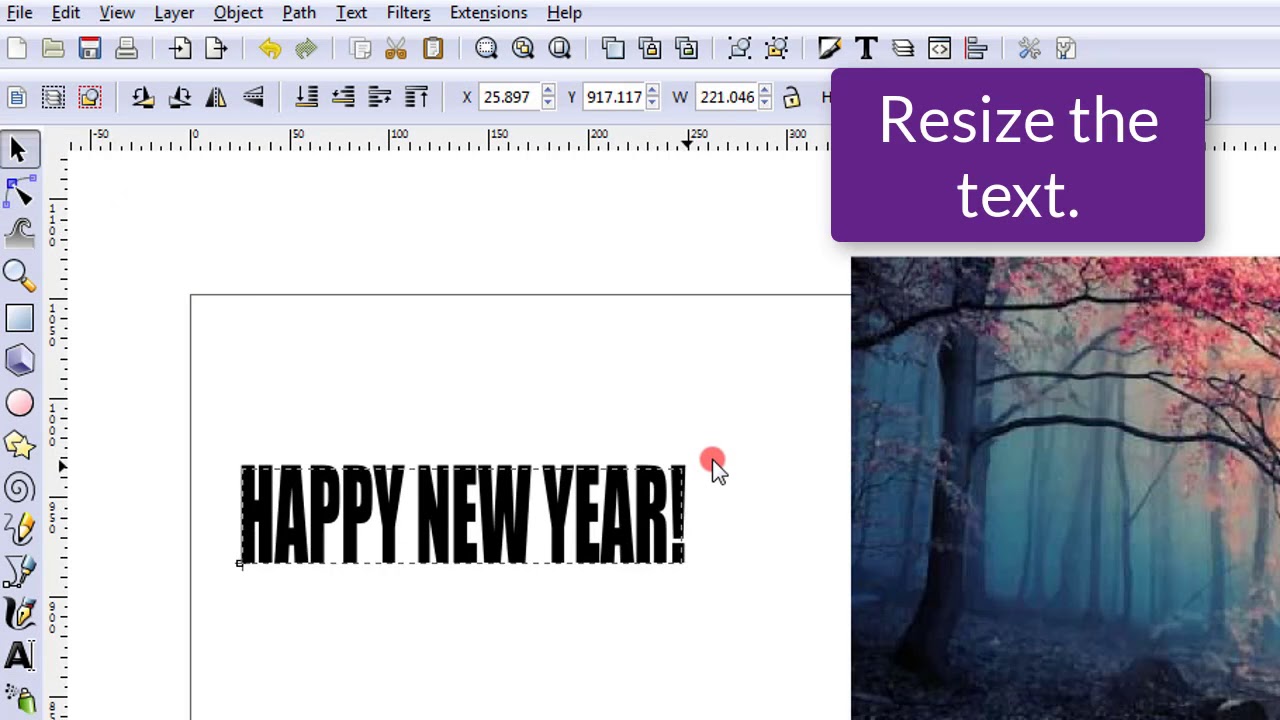1280x720 pixels.
Task: Click the W width field
Action: [x=727, y=97]
